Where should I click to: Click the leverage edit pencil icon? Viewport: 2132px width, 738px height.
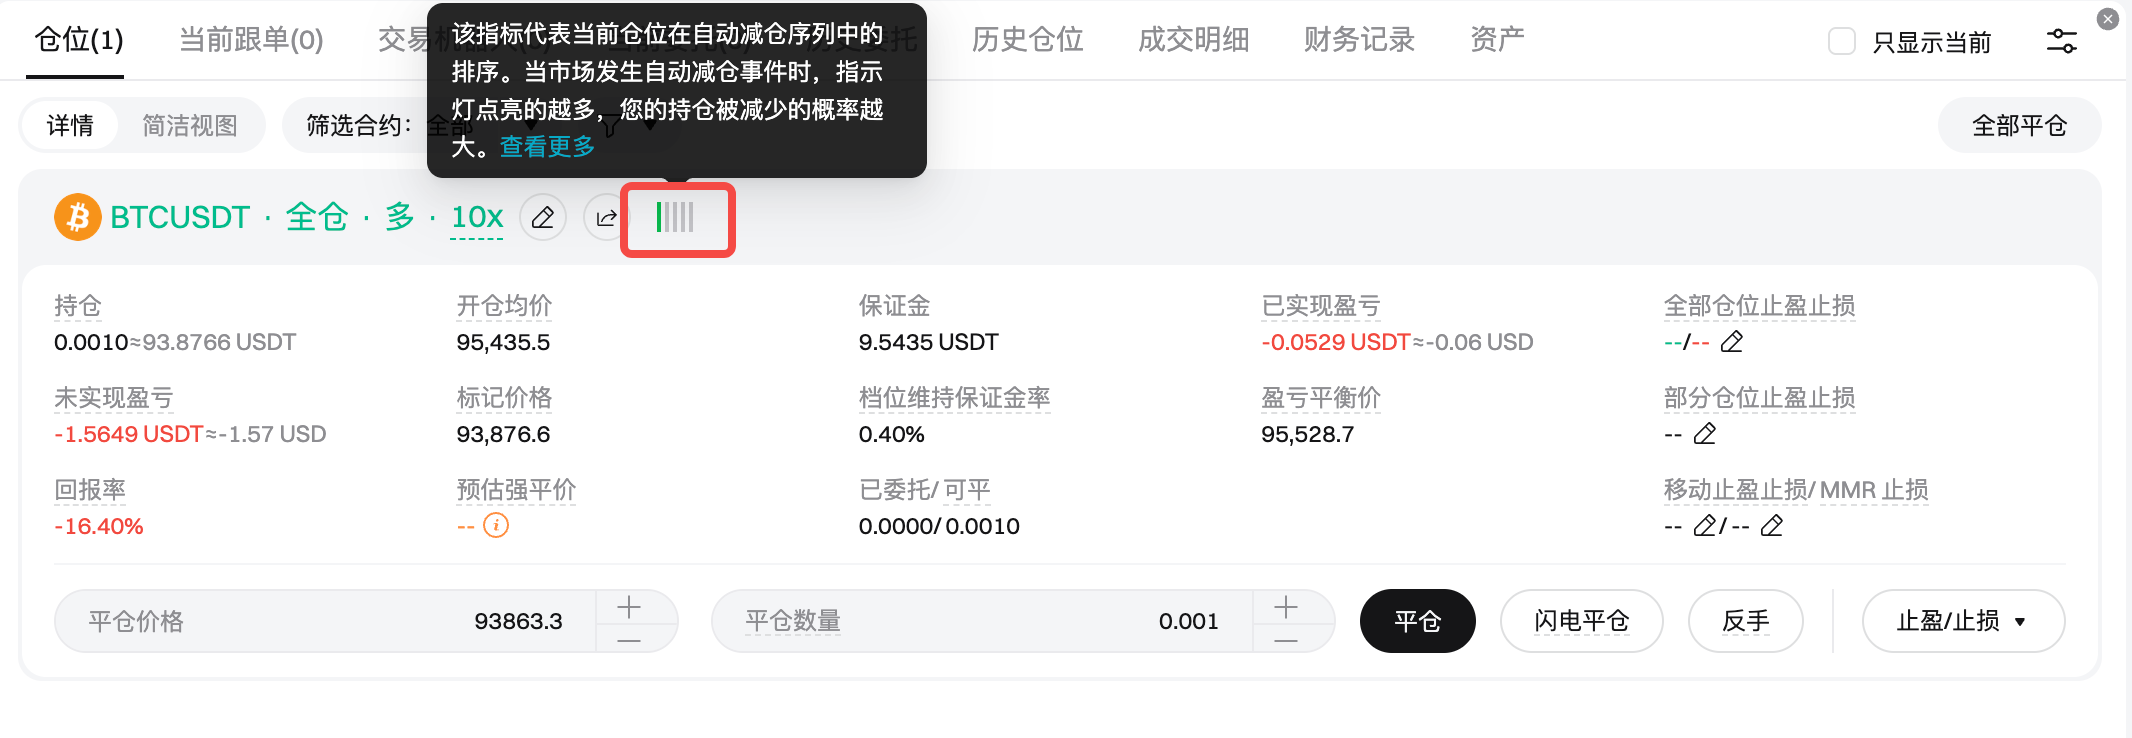pyautogui.click(x=543, y=217)
